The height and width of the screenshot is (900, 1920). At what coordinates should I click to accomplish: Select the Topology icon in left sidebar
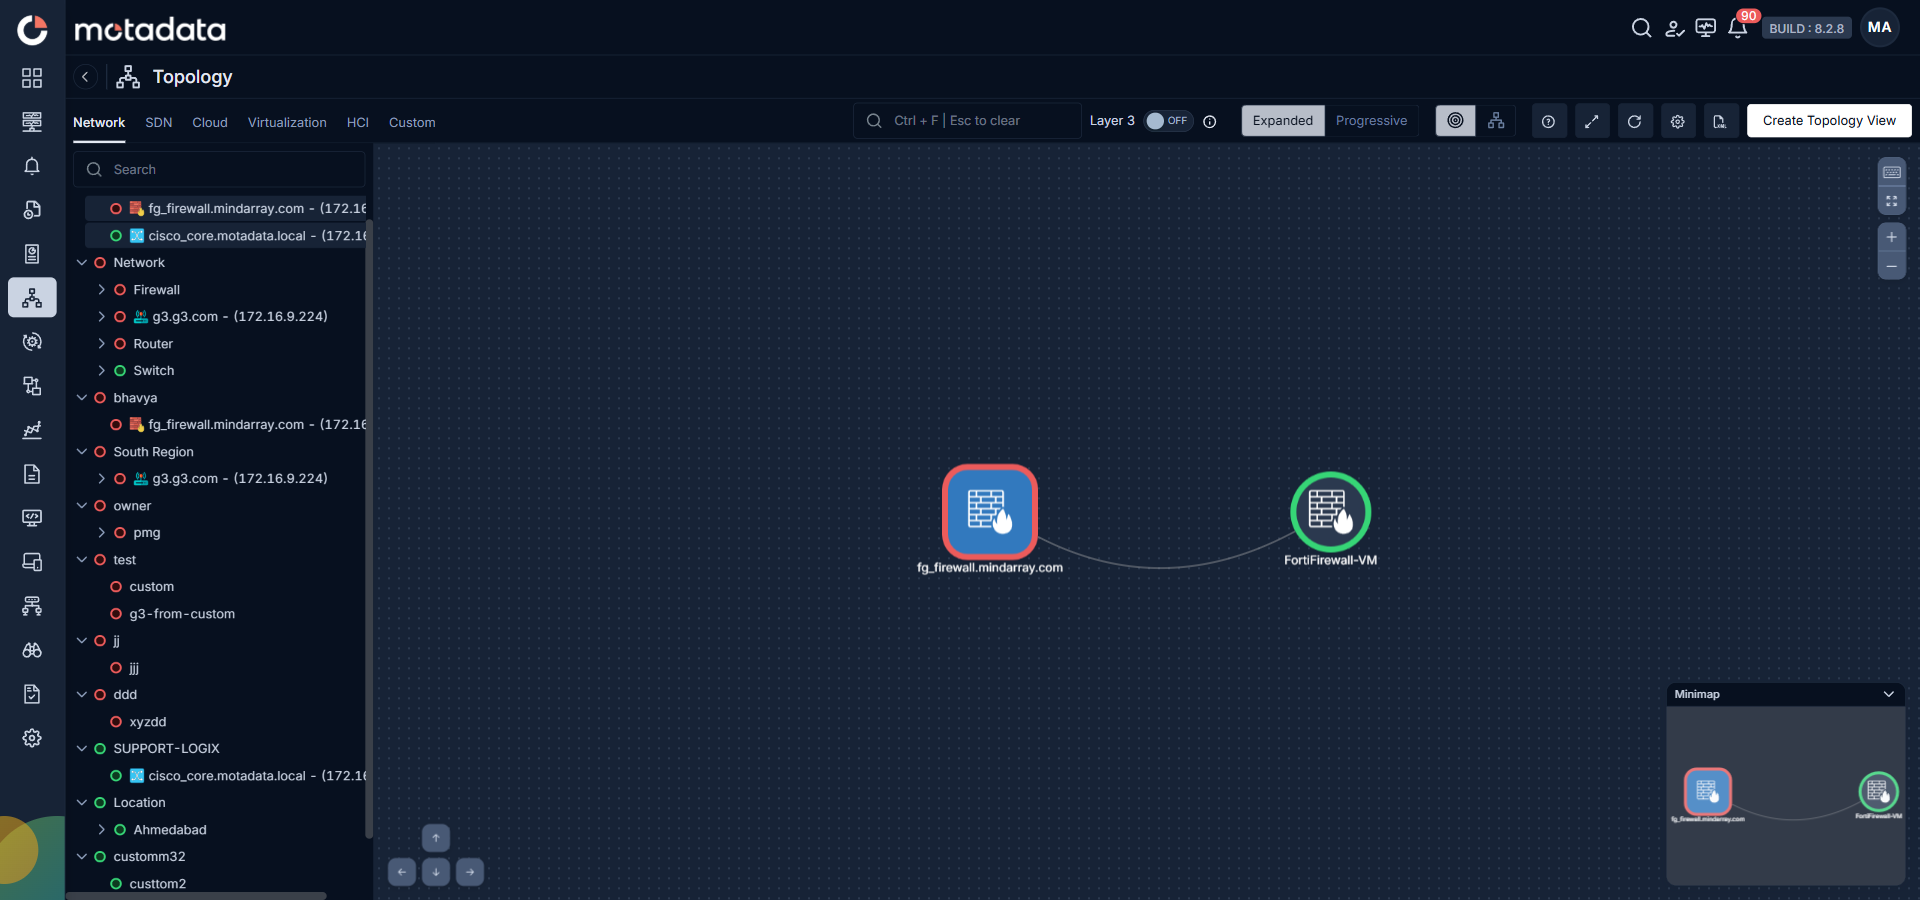[x=32, y=298]
